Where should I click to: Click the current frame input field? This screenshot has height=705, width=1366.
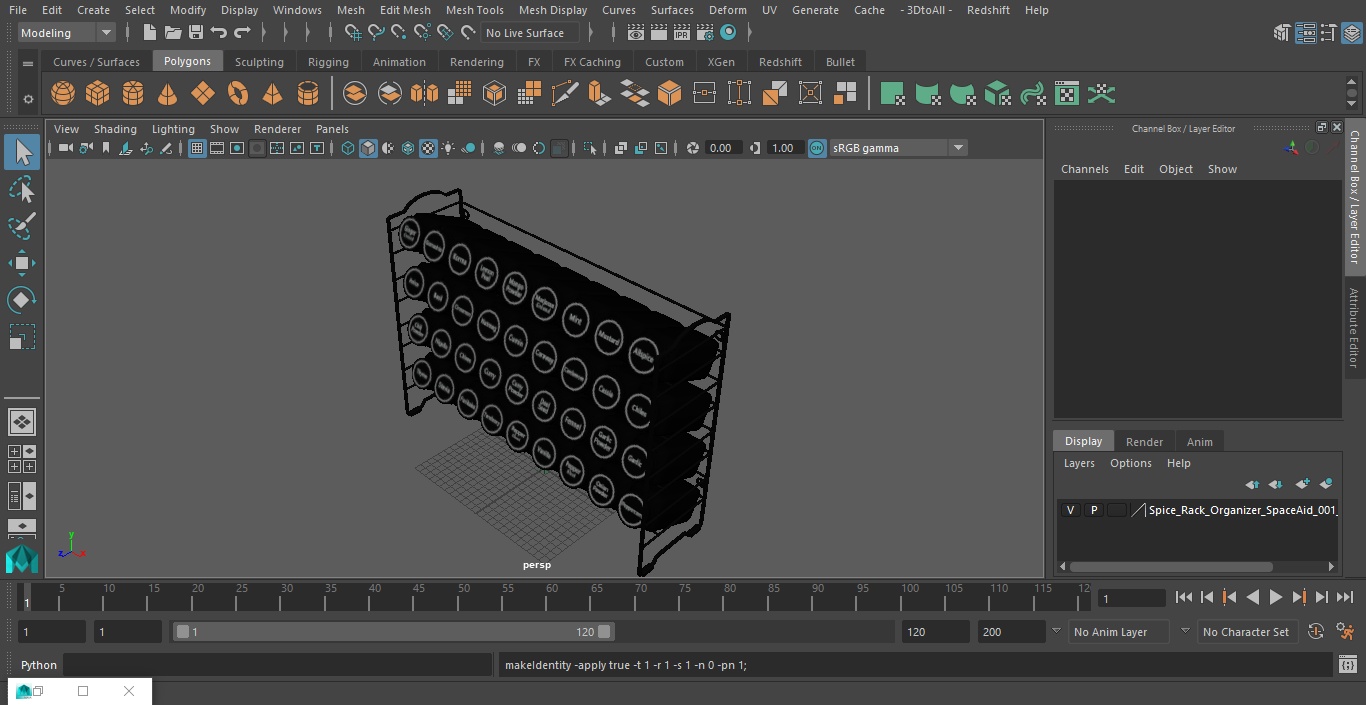(1132, 599)
